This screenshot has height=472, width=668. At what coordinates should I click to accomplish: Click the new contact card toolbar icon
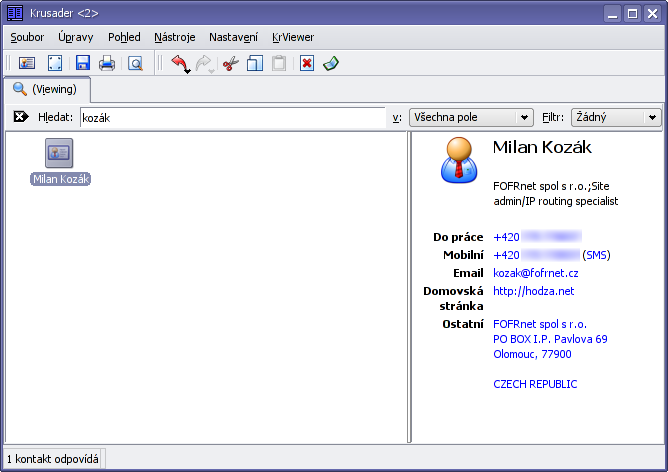click(x=27, y=63)
